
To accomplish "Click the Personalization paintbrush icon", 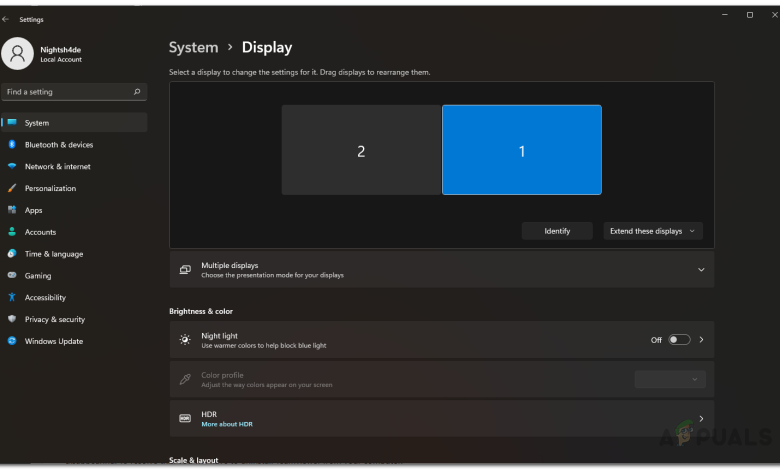I will [x=12, y=189].
